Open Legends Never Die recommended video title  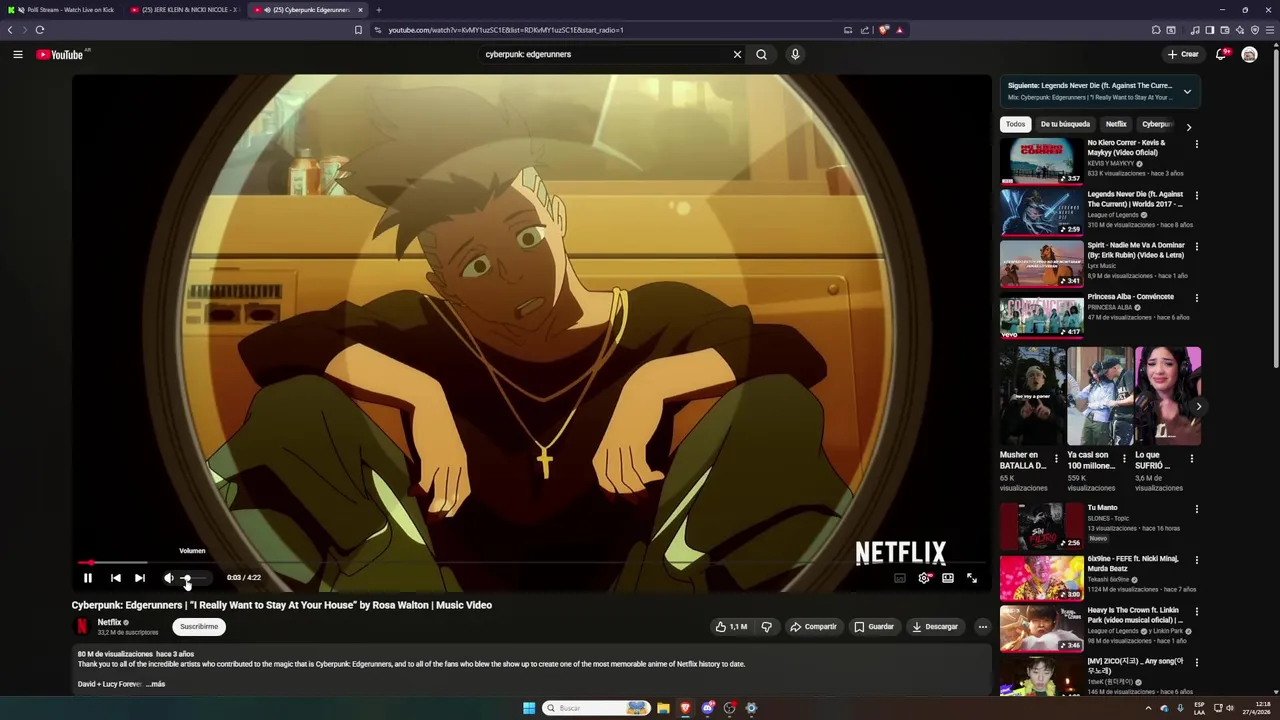pos(1135,199)
